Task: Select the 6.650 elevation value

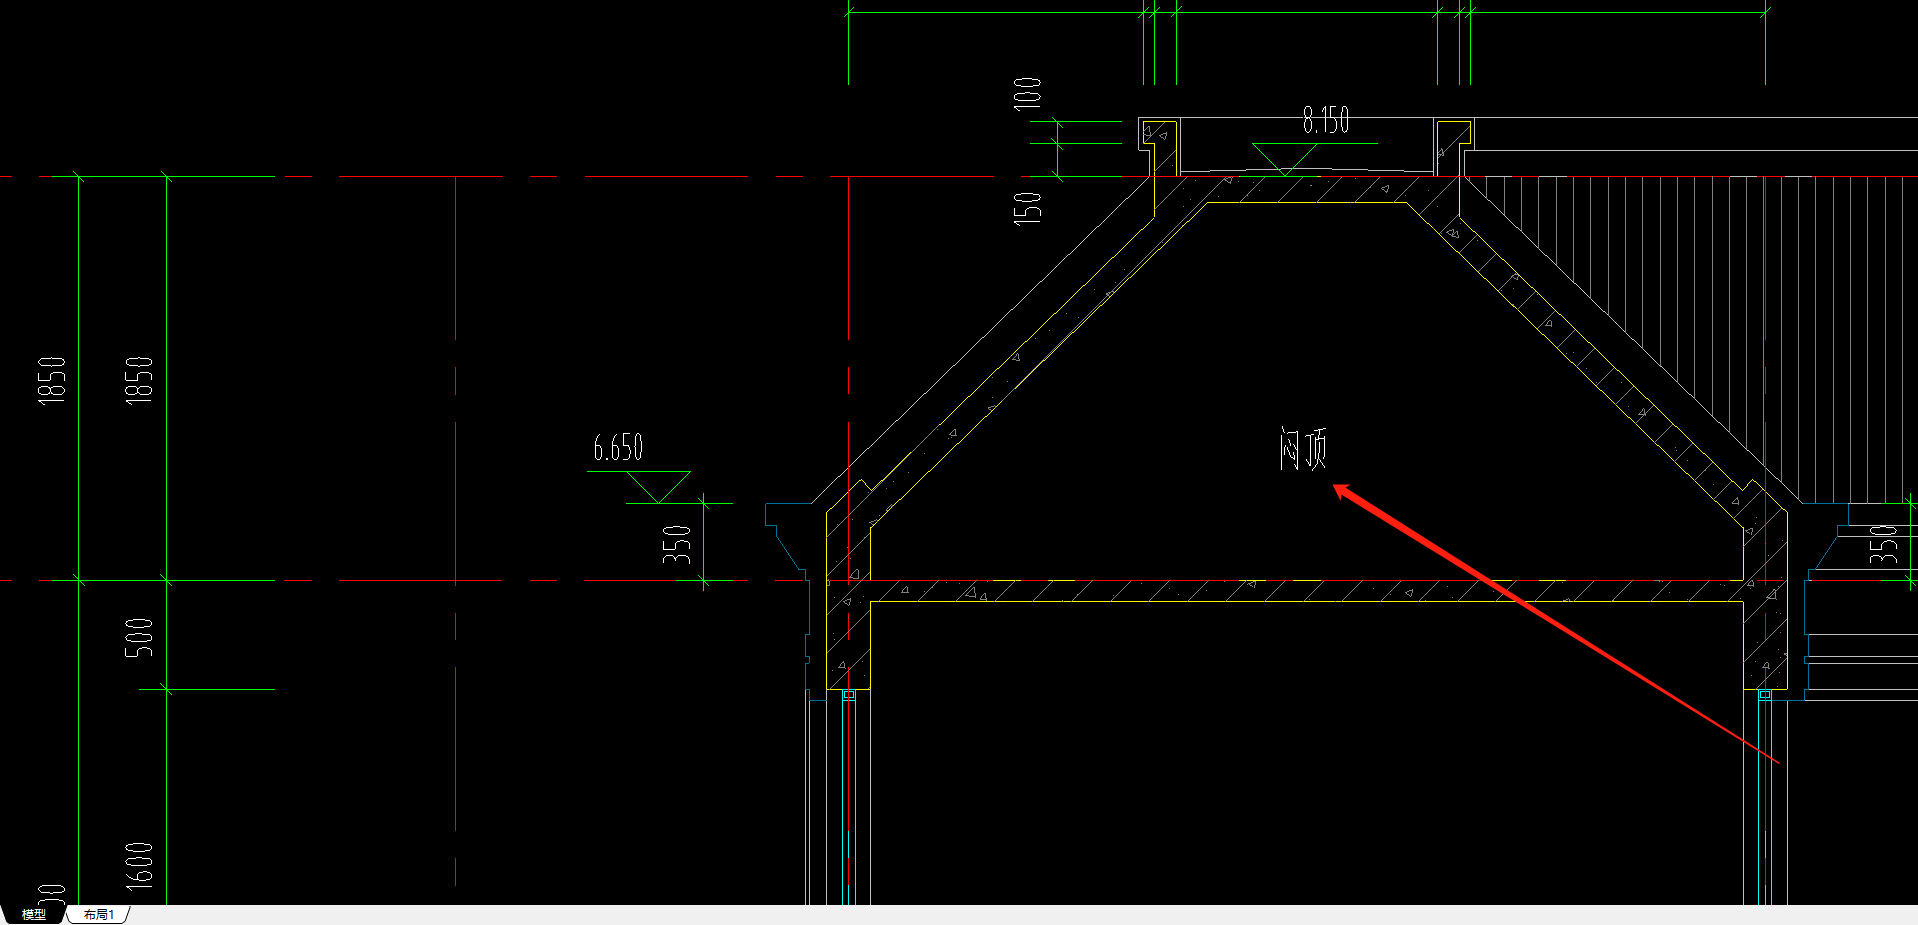Action: click(x=618, y=447)
